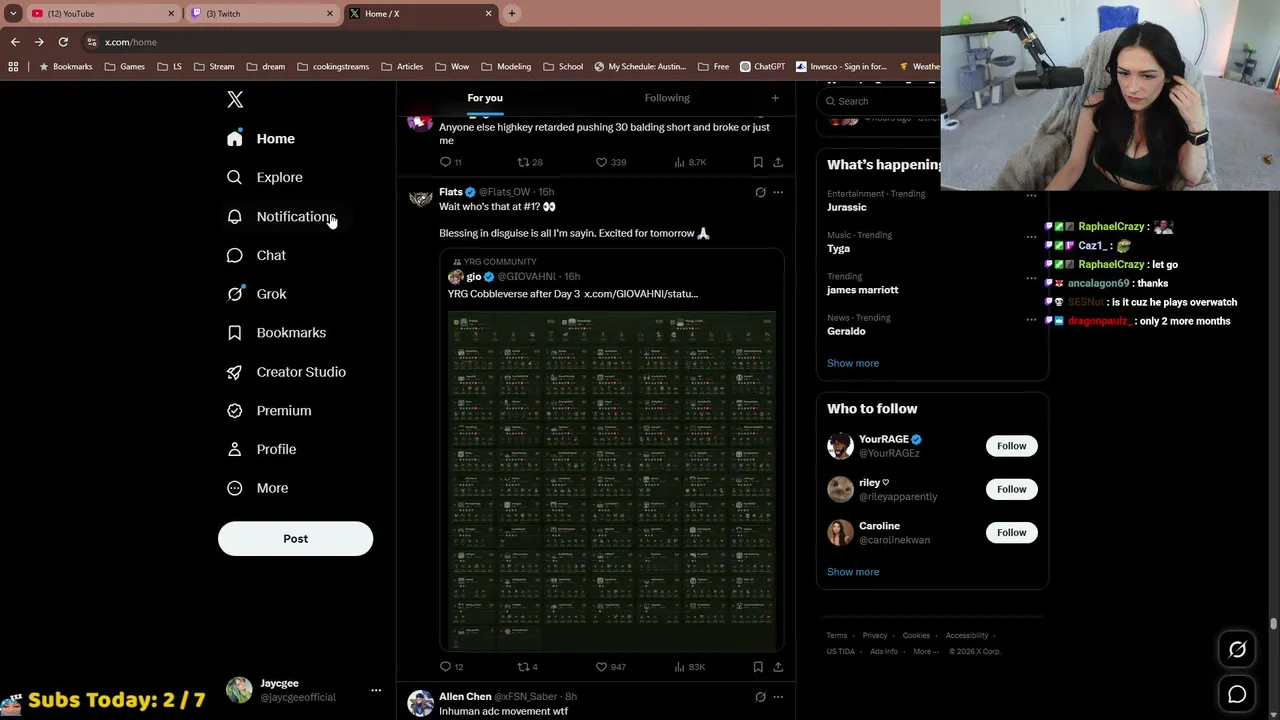The height and width of the screenshot is (720, 1280).
Task: Open more options on the Flats tweet
Action: (778, 192)
